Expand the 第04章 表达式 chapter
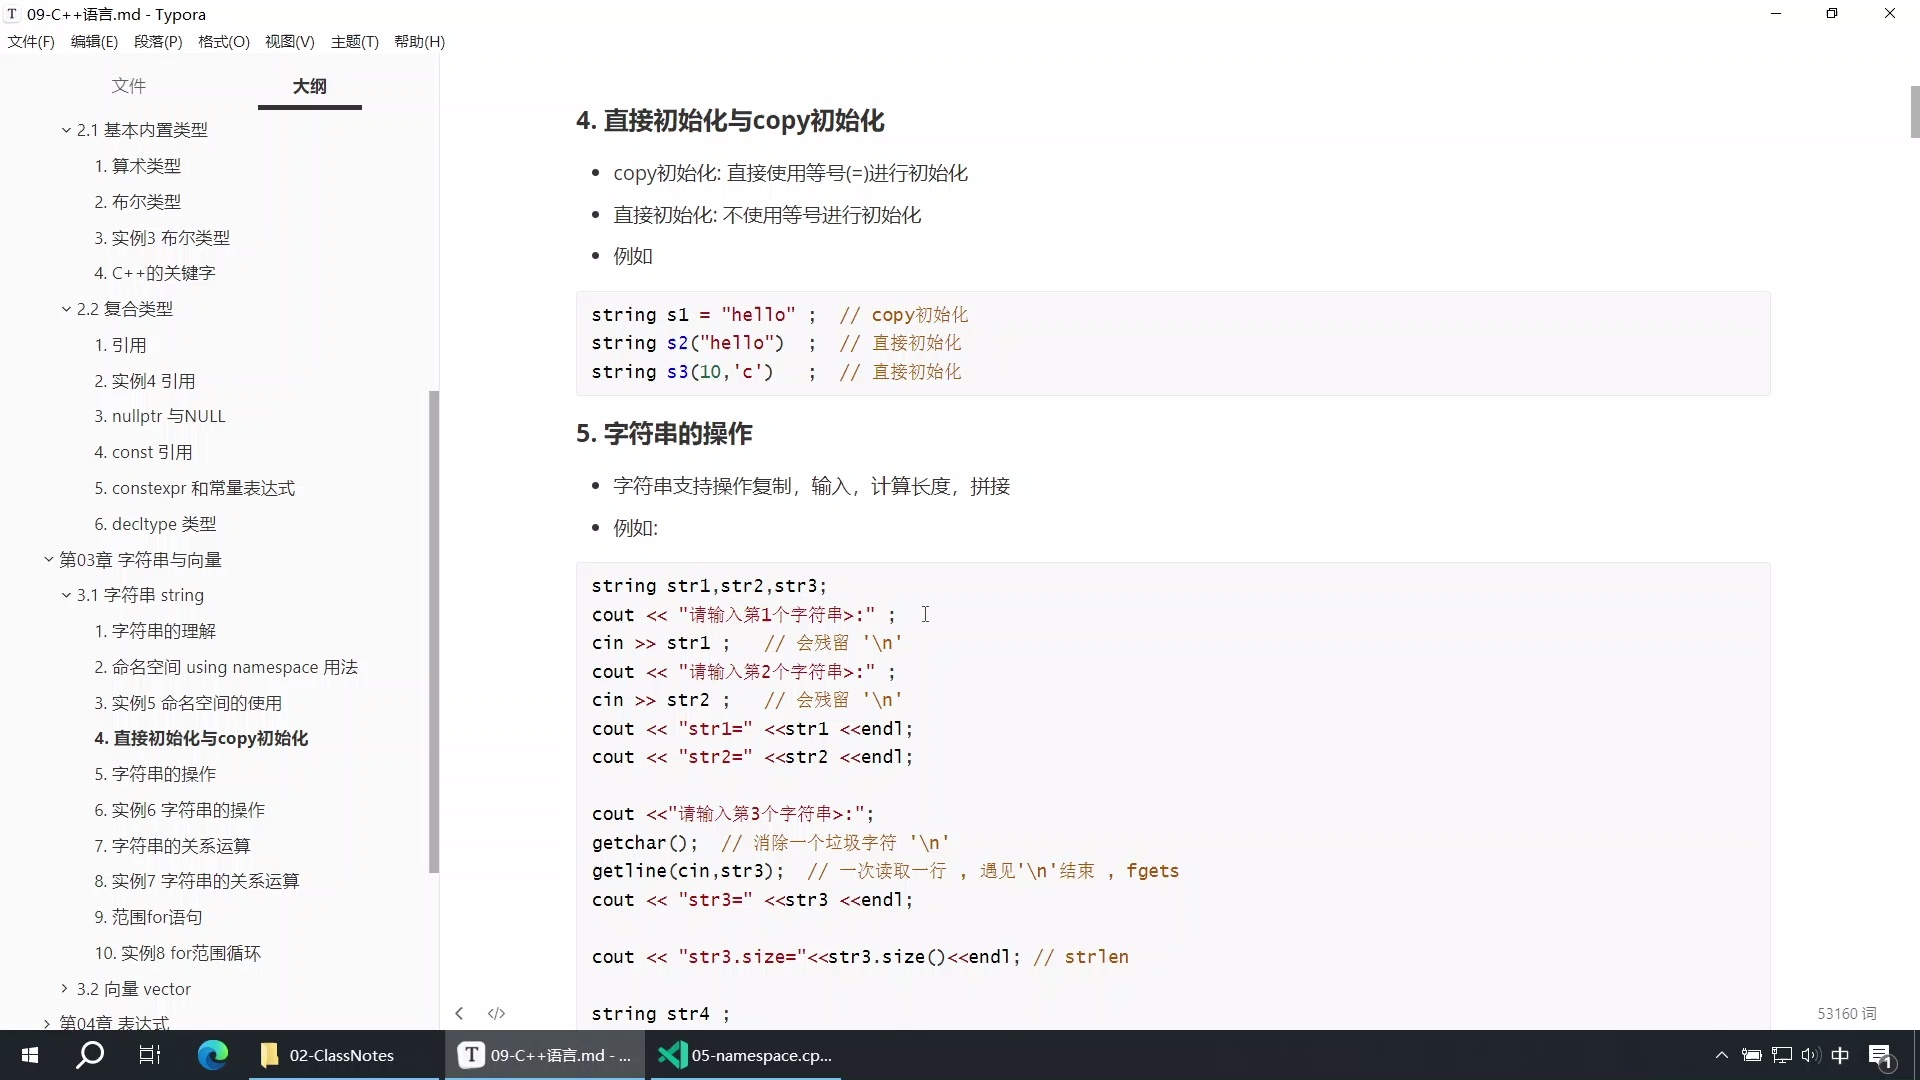This screenshot has height=1080, width=1920. click(45, 1023)
